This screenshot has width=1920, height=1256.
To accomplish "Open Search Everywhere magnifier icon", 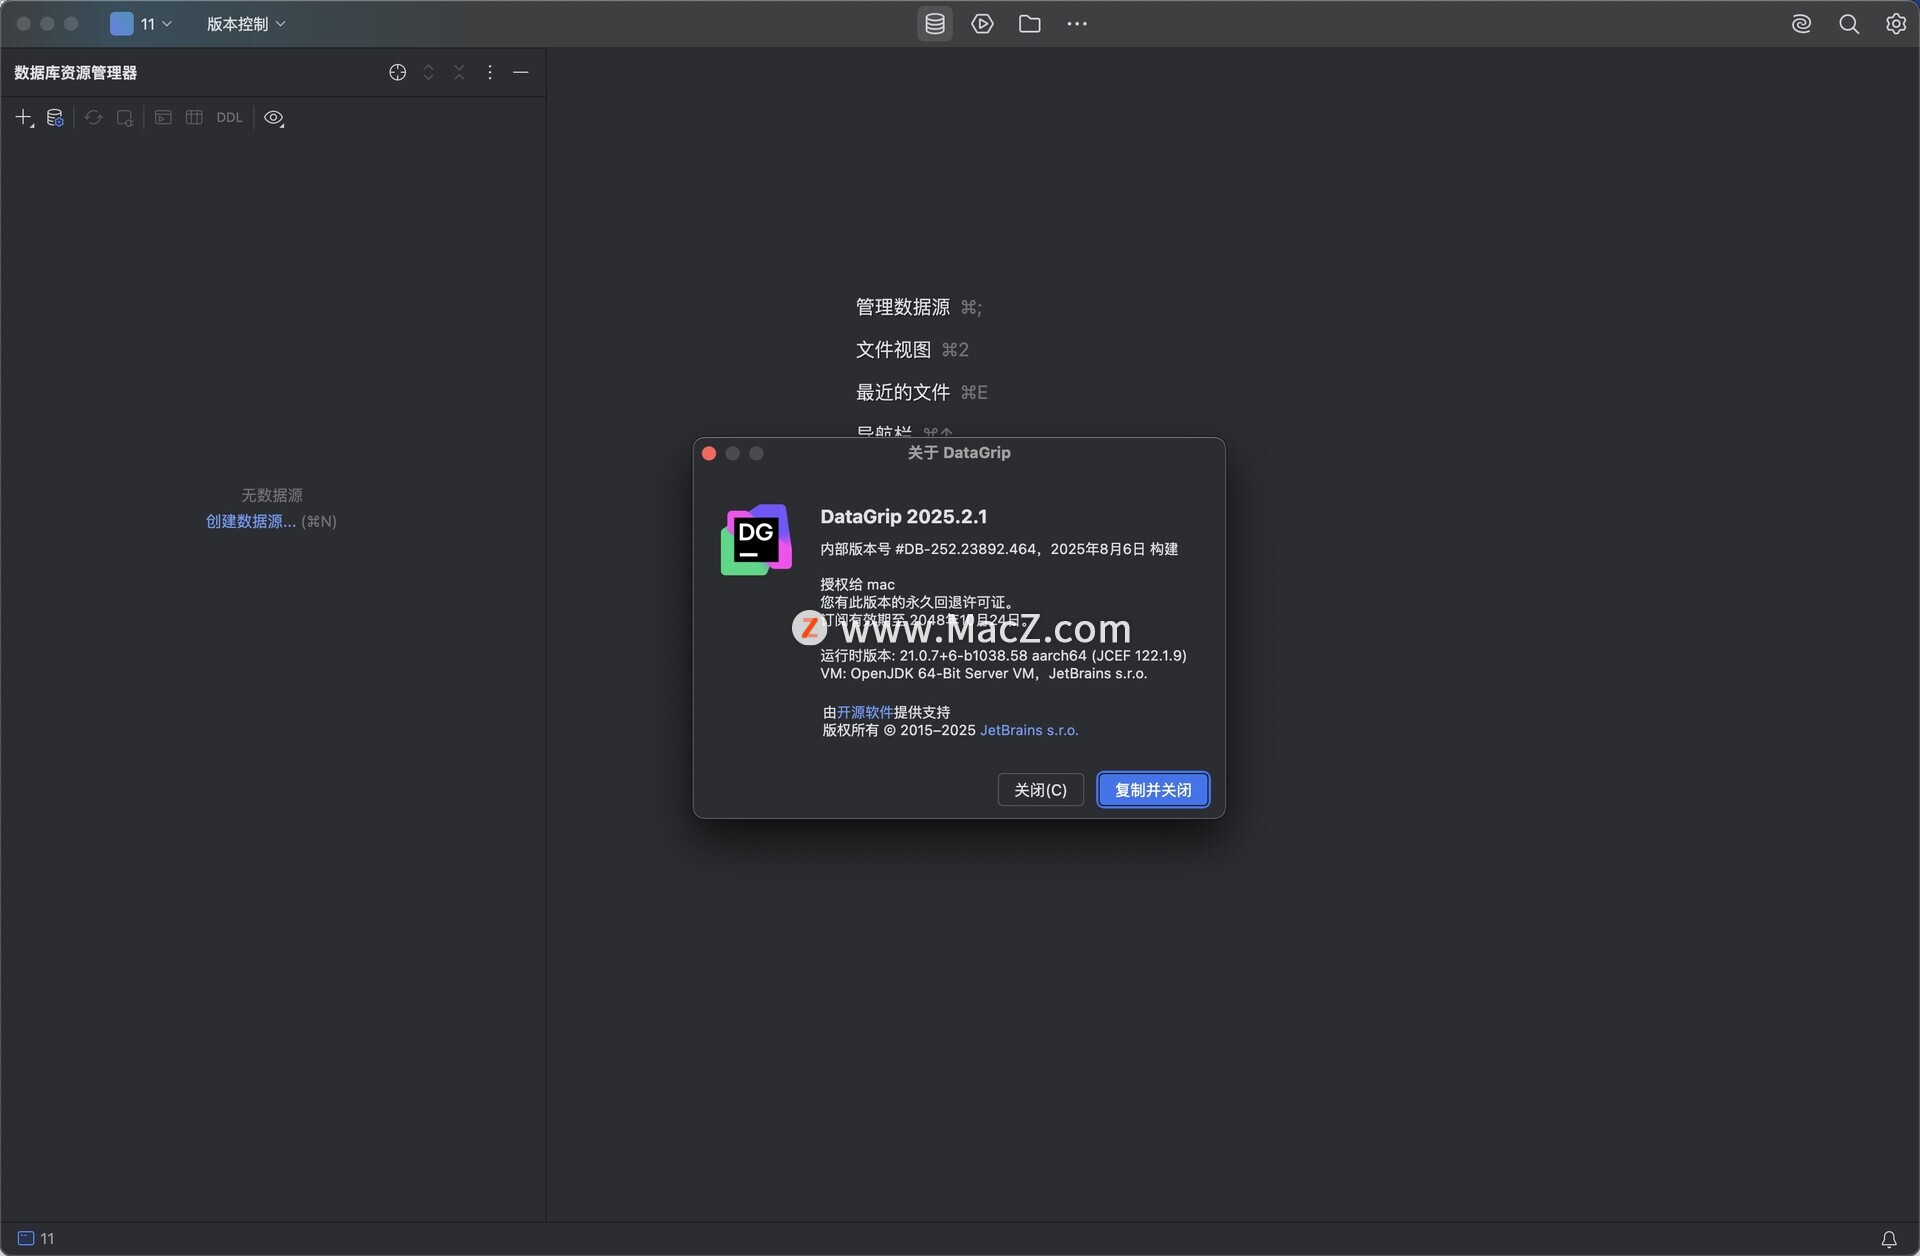I will 1848,24.
